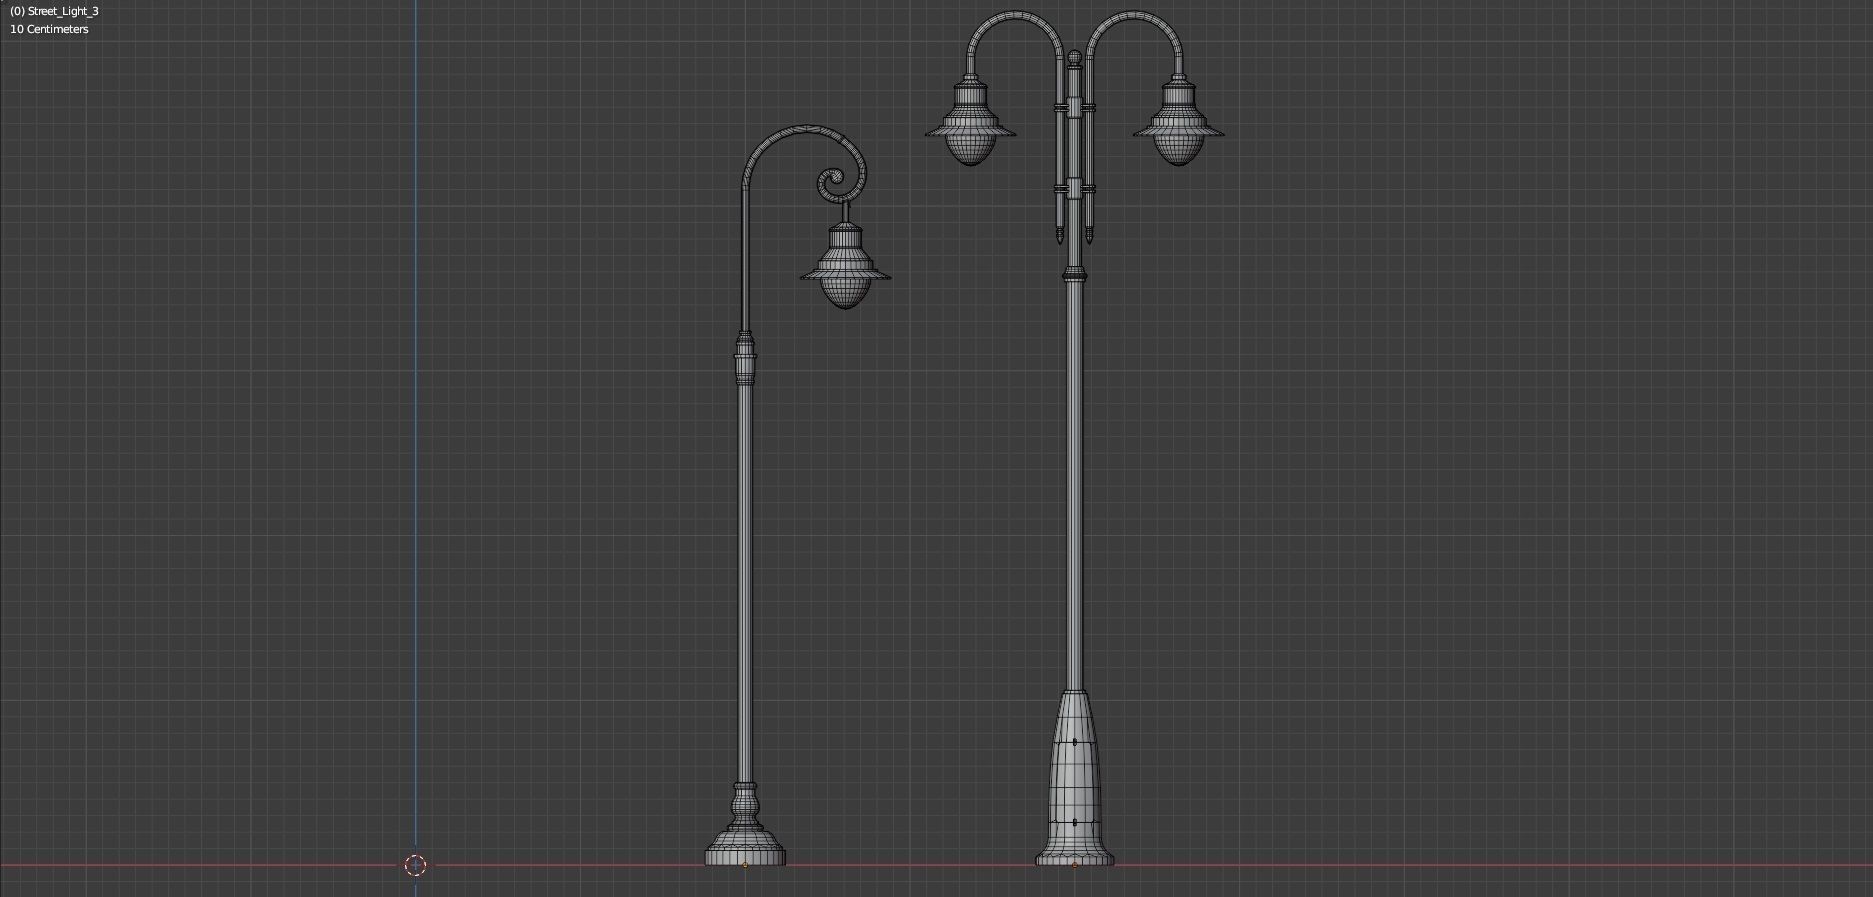Click the 3D cursor at the origin
The height and width of the screenshot is (897, 1873).
(416, 865)
